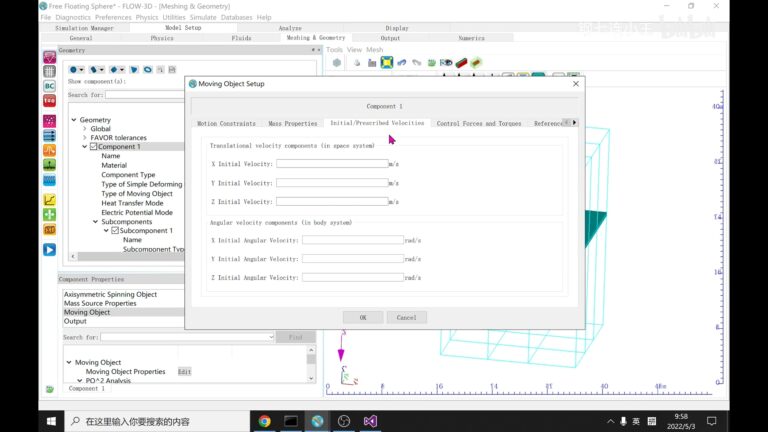Viewport: 768px width, 432px height.
Task: Toggle the Subcomponent 1 checkbox
Action: click(x=115, y=230)
